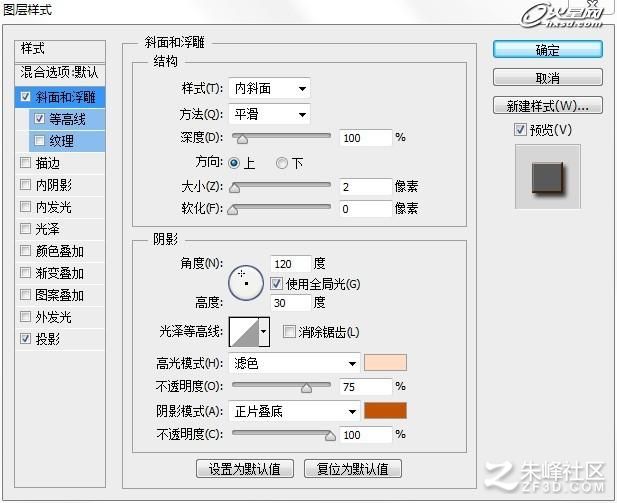Image resolution: width=617 pixels, height=503 pixels.
Task: Click the 软化 value field
Action: (366, 209)
